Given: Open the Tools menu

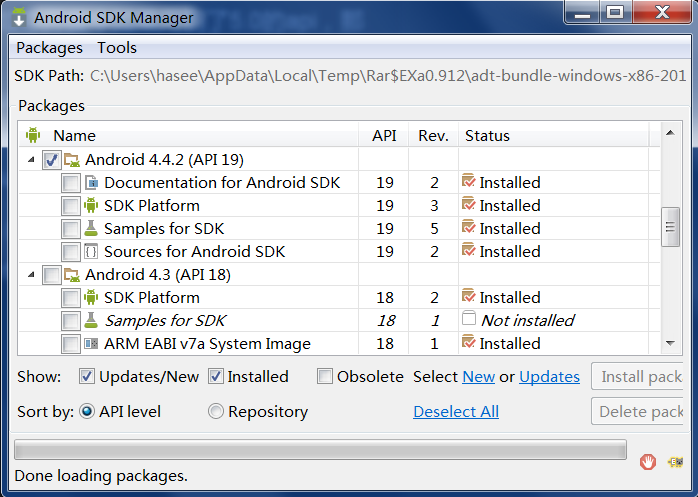Looking at the screenshot, I should tap(117, 48).
